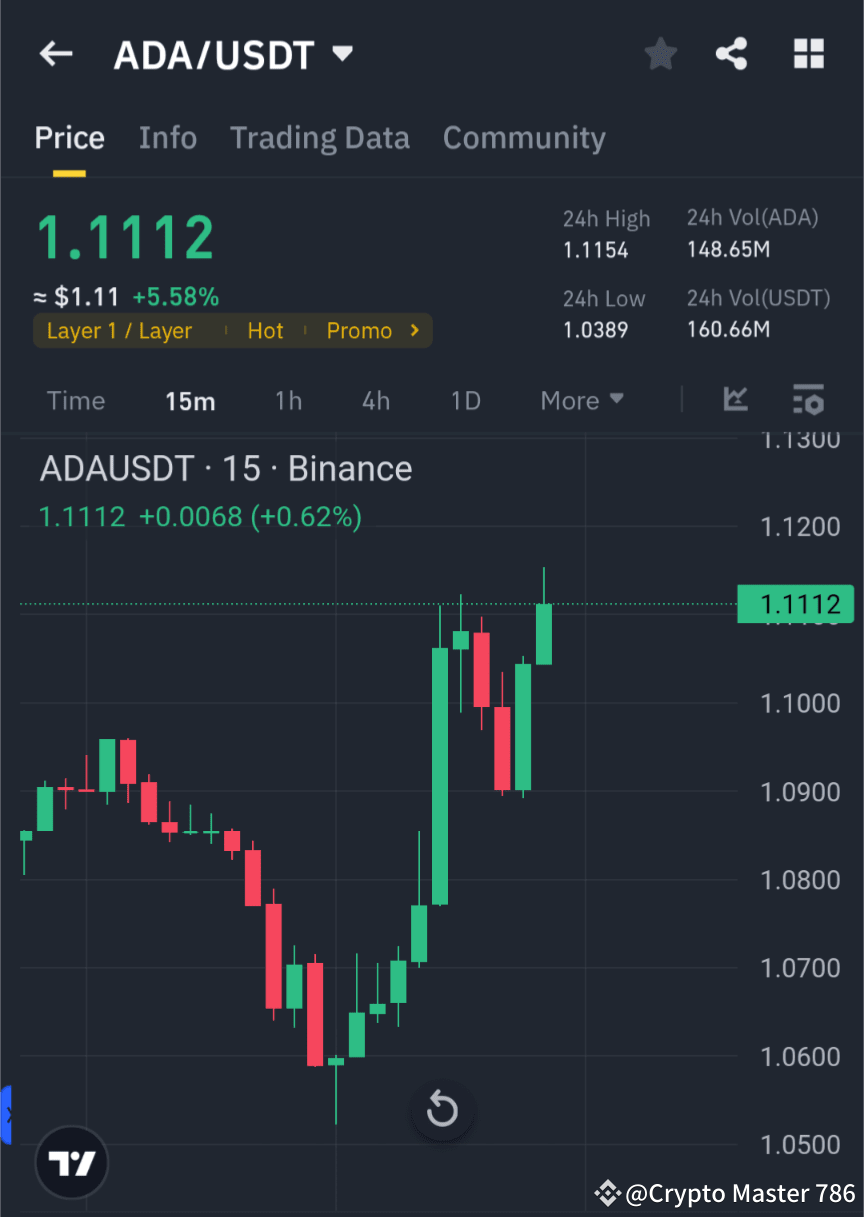The width and height of the screenshot is (864, 1217).
Task: Tap the back arrow to exit the chart
Action: [55, 54]
